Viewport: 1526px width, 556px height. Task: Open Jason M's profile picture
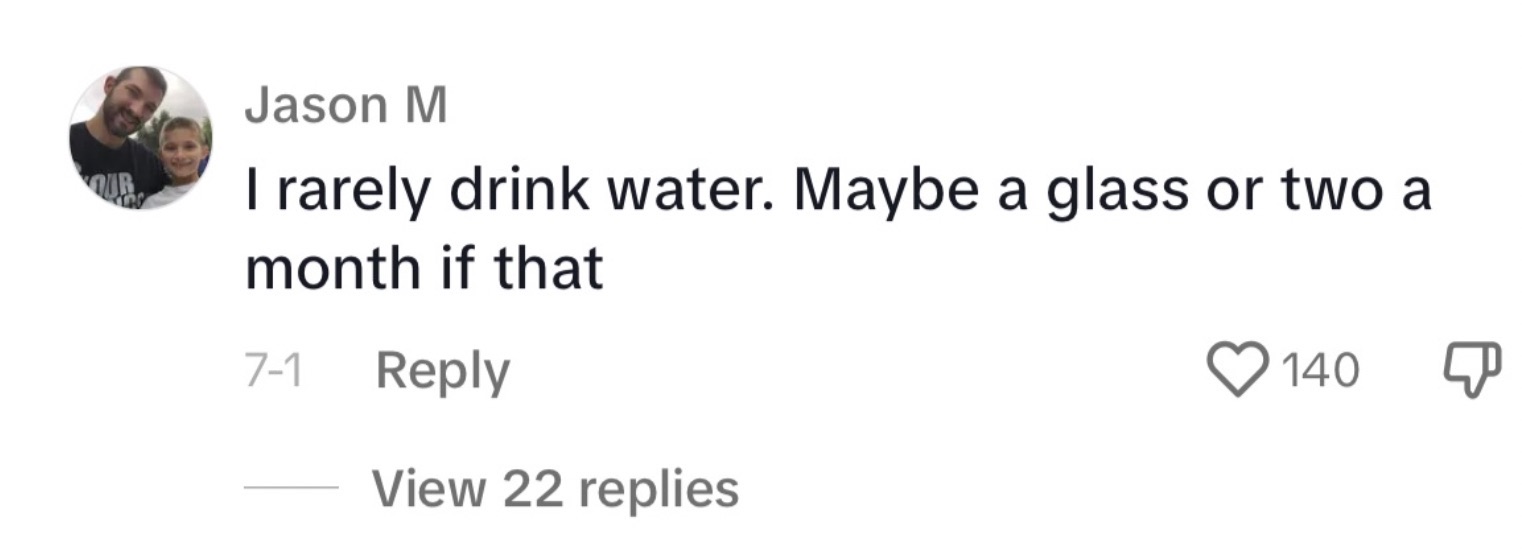(140, 138)
